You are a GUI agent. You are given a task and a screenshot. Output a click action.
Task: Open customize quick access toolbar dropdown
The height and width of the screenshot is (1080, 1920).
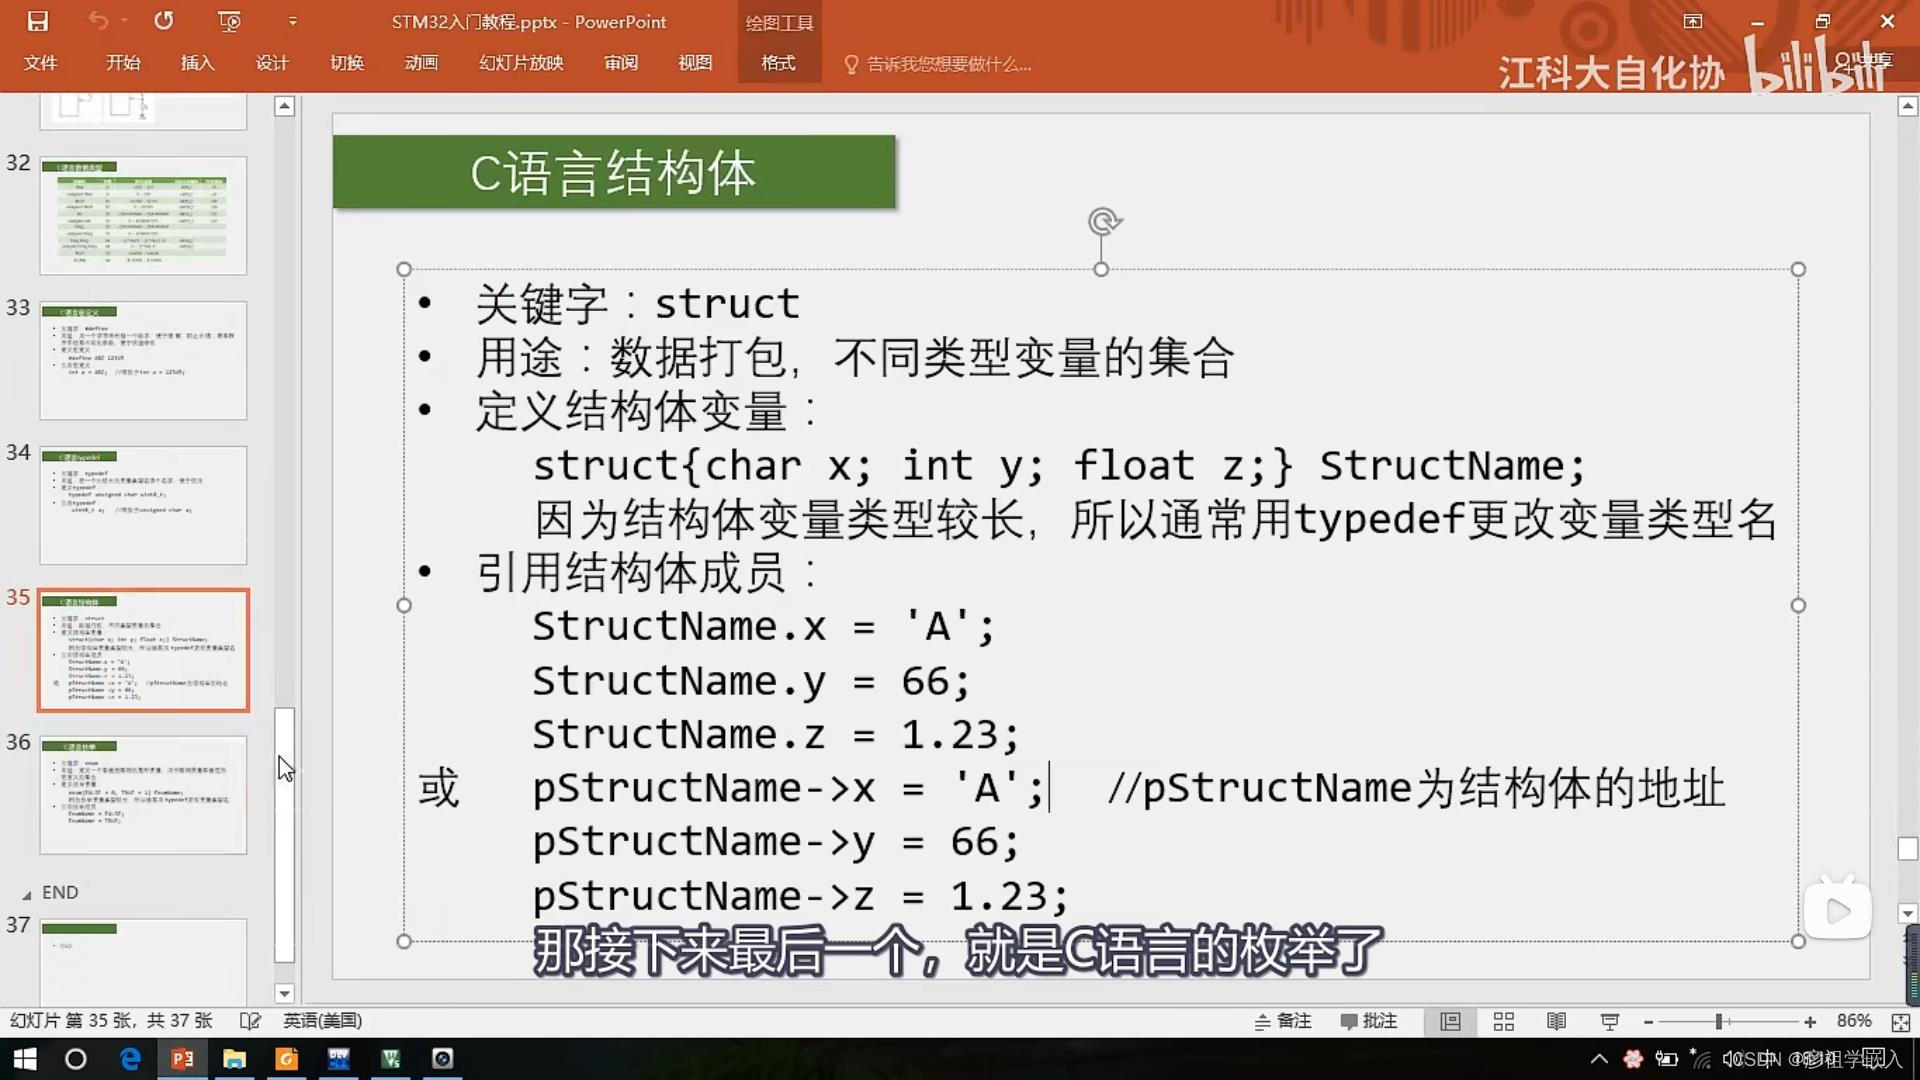292,21
